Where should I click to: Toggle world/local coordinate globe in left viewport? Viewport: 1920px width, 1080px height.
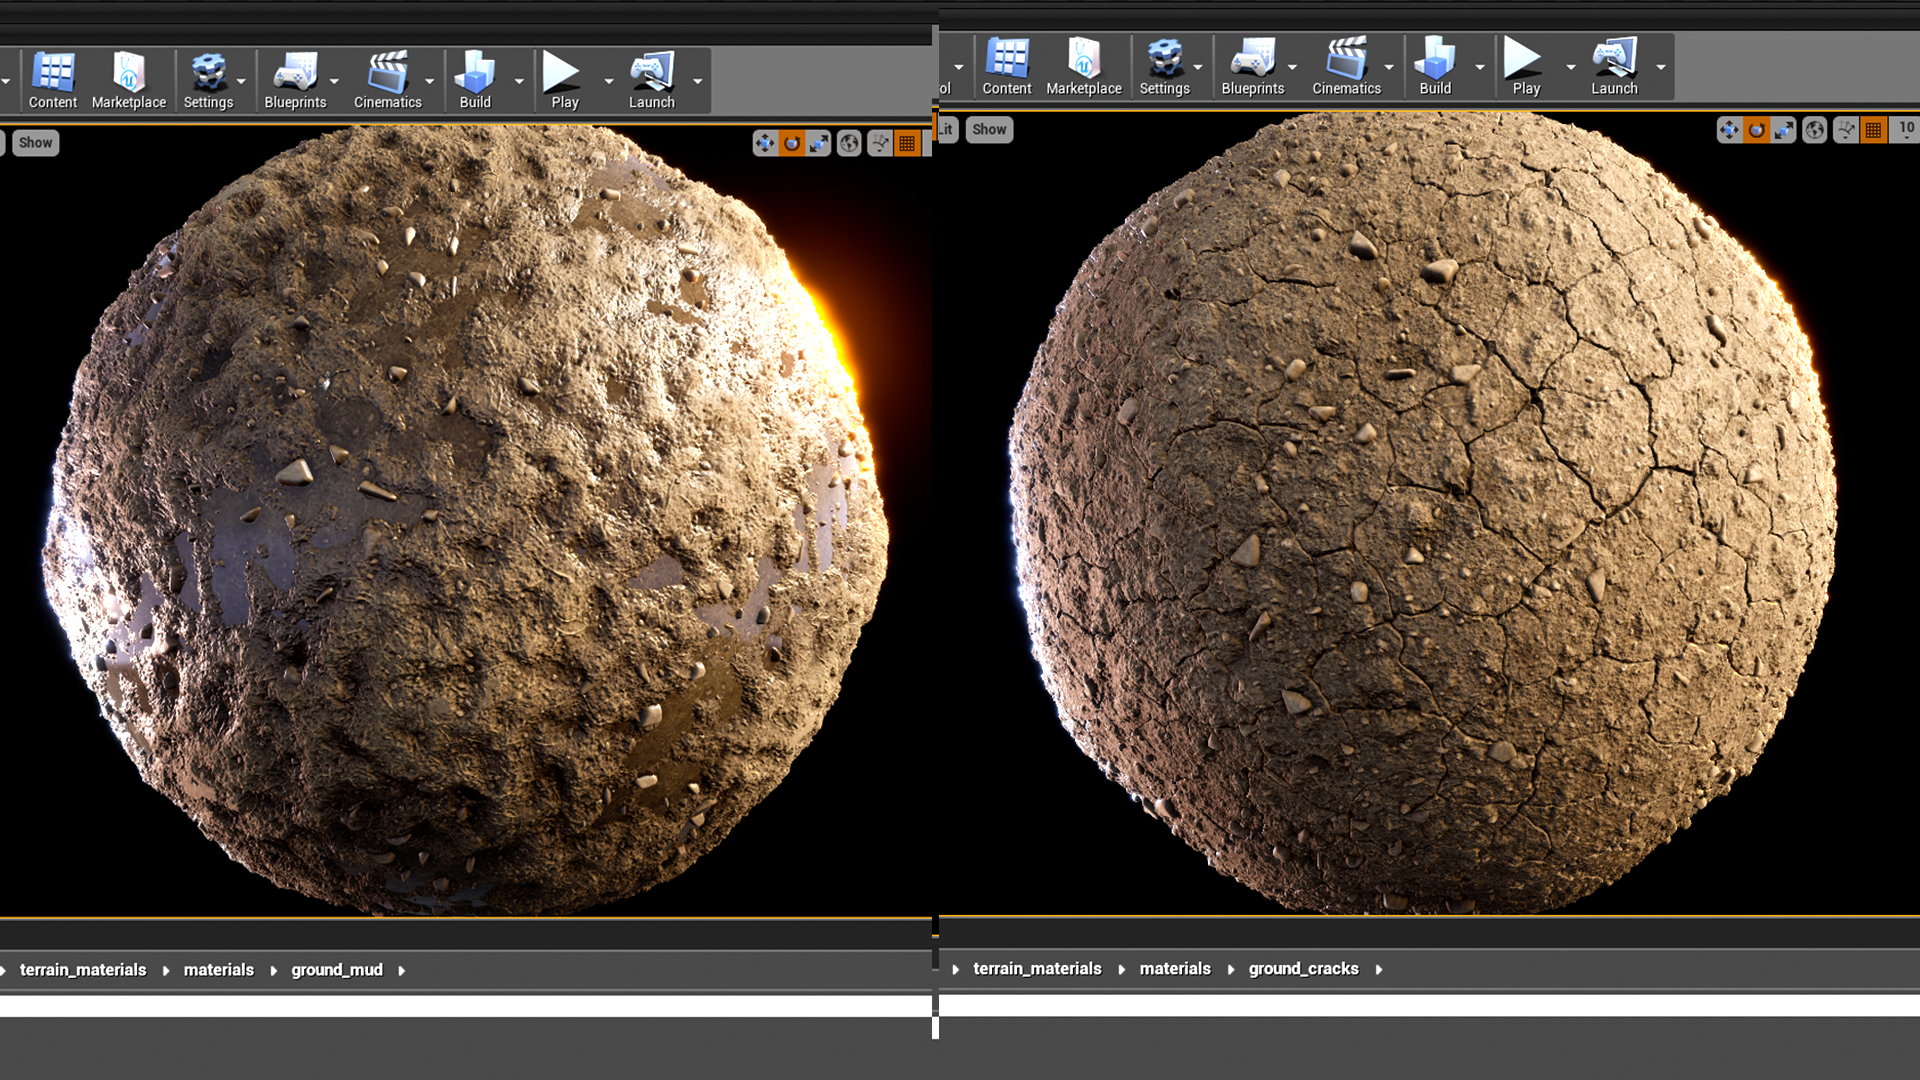[849, 143]
